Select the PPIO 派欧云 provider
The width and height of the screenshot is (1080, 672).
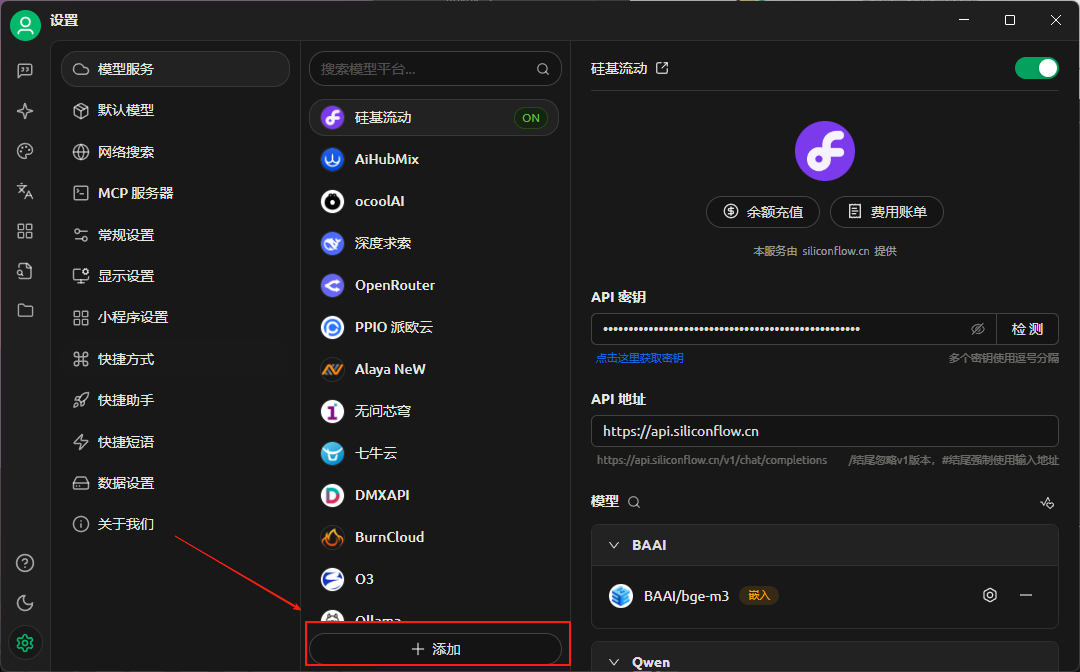[x=434, y=327]
